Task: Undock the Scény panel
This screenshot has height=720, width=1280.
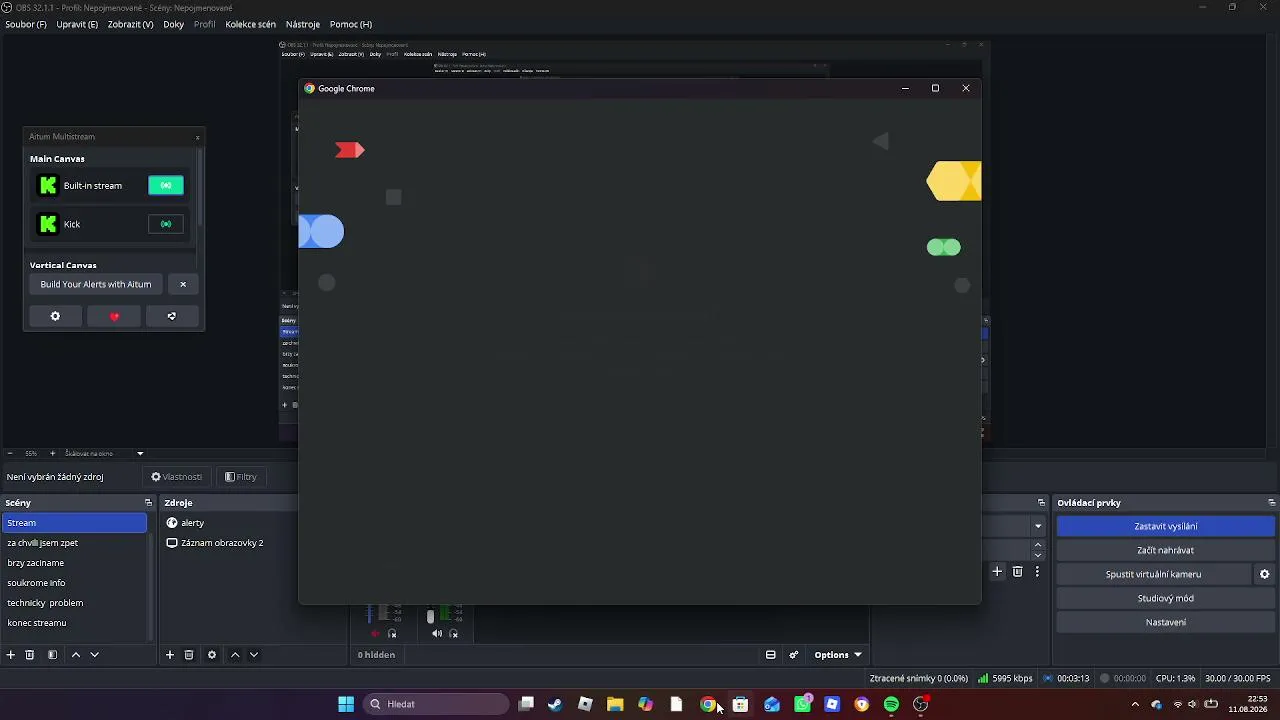Action: tap(148, 503)
